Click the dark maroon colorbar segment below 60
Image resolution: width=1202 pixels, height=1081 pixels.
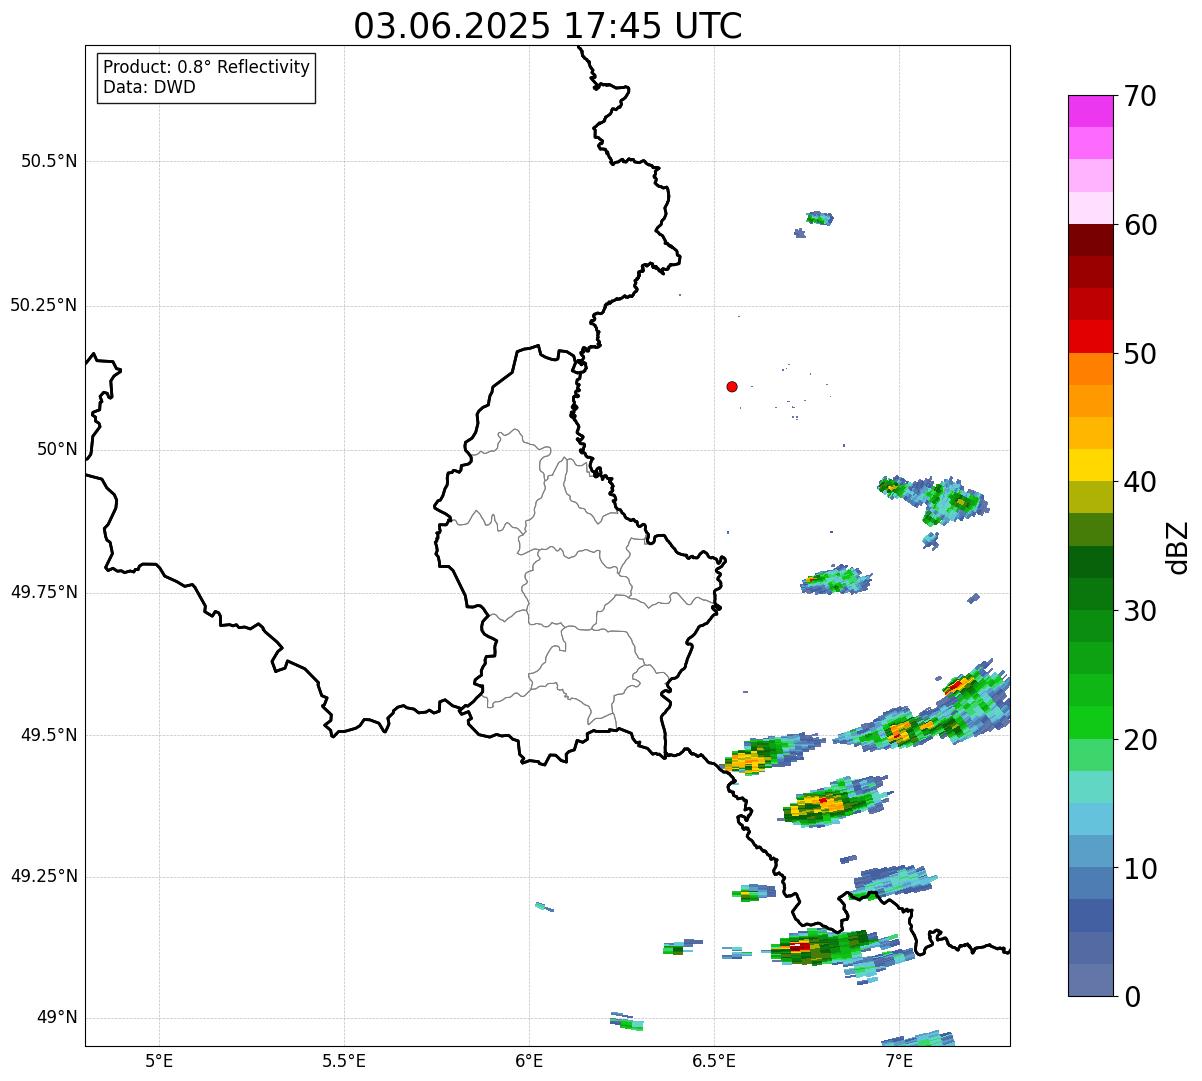(1090, 240)
